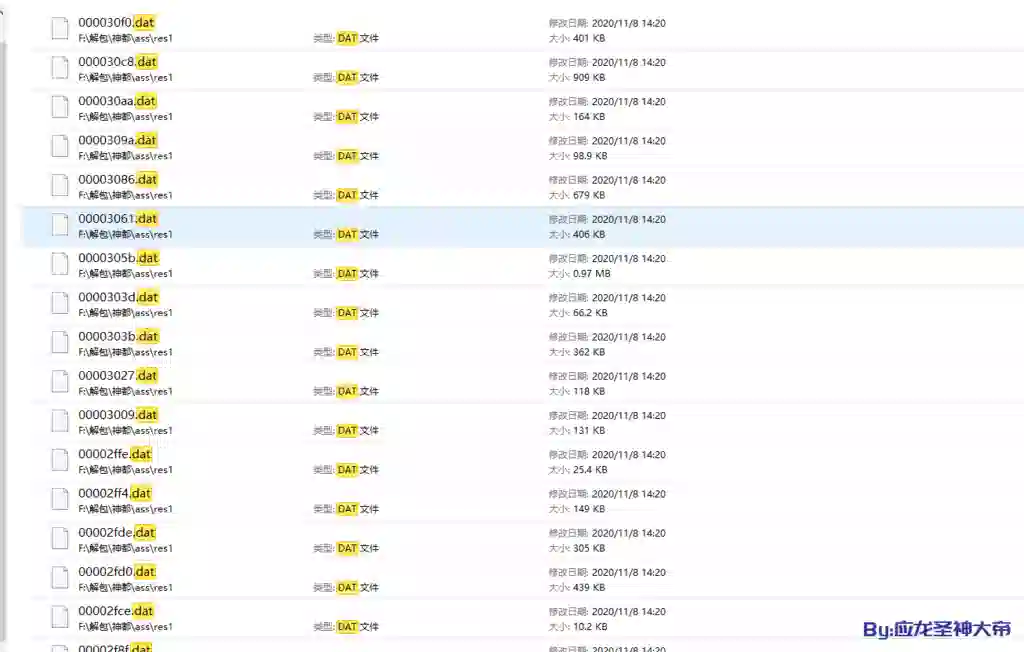
Task: Click the modified date of 000030aa.dat
Action: 628,101
